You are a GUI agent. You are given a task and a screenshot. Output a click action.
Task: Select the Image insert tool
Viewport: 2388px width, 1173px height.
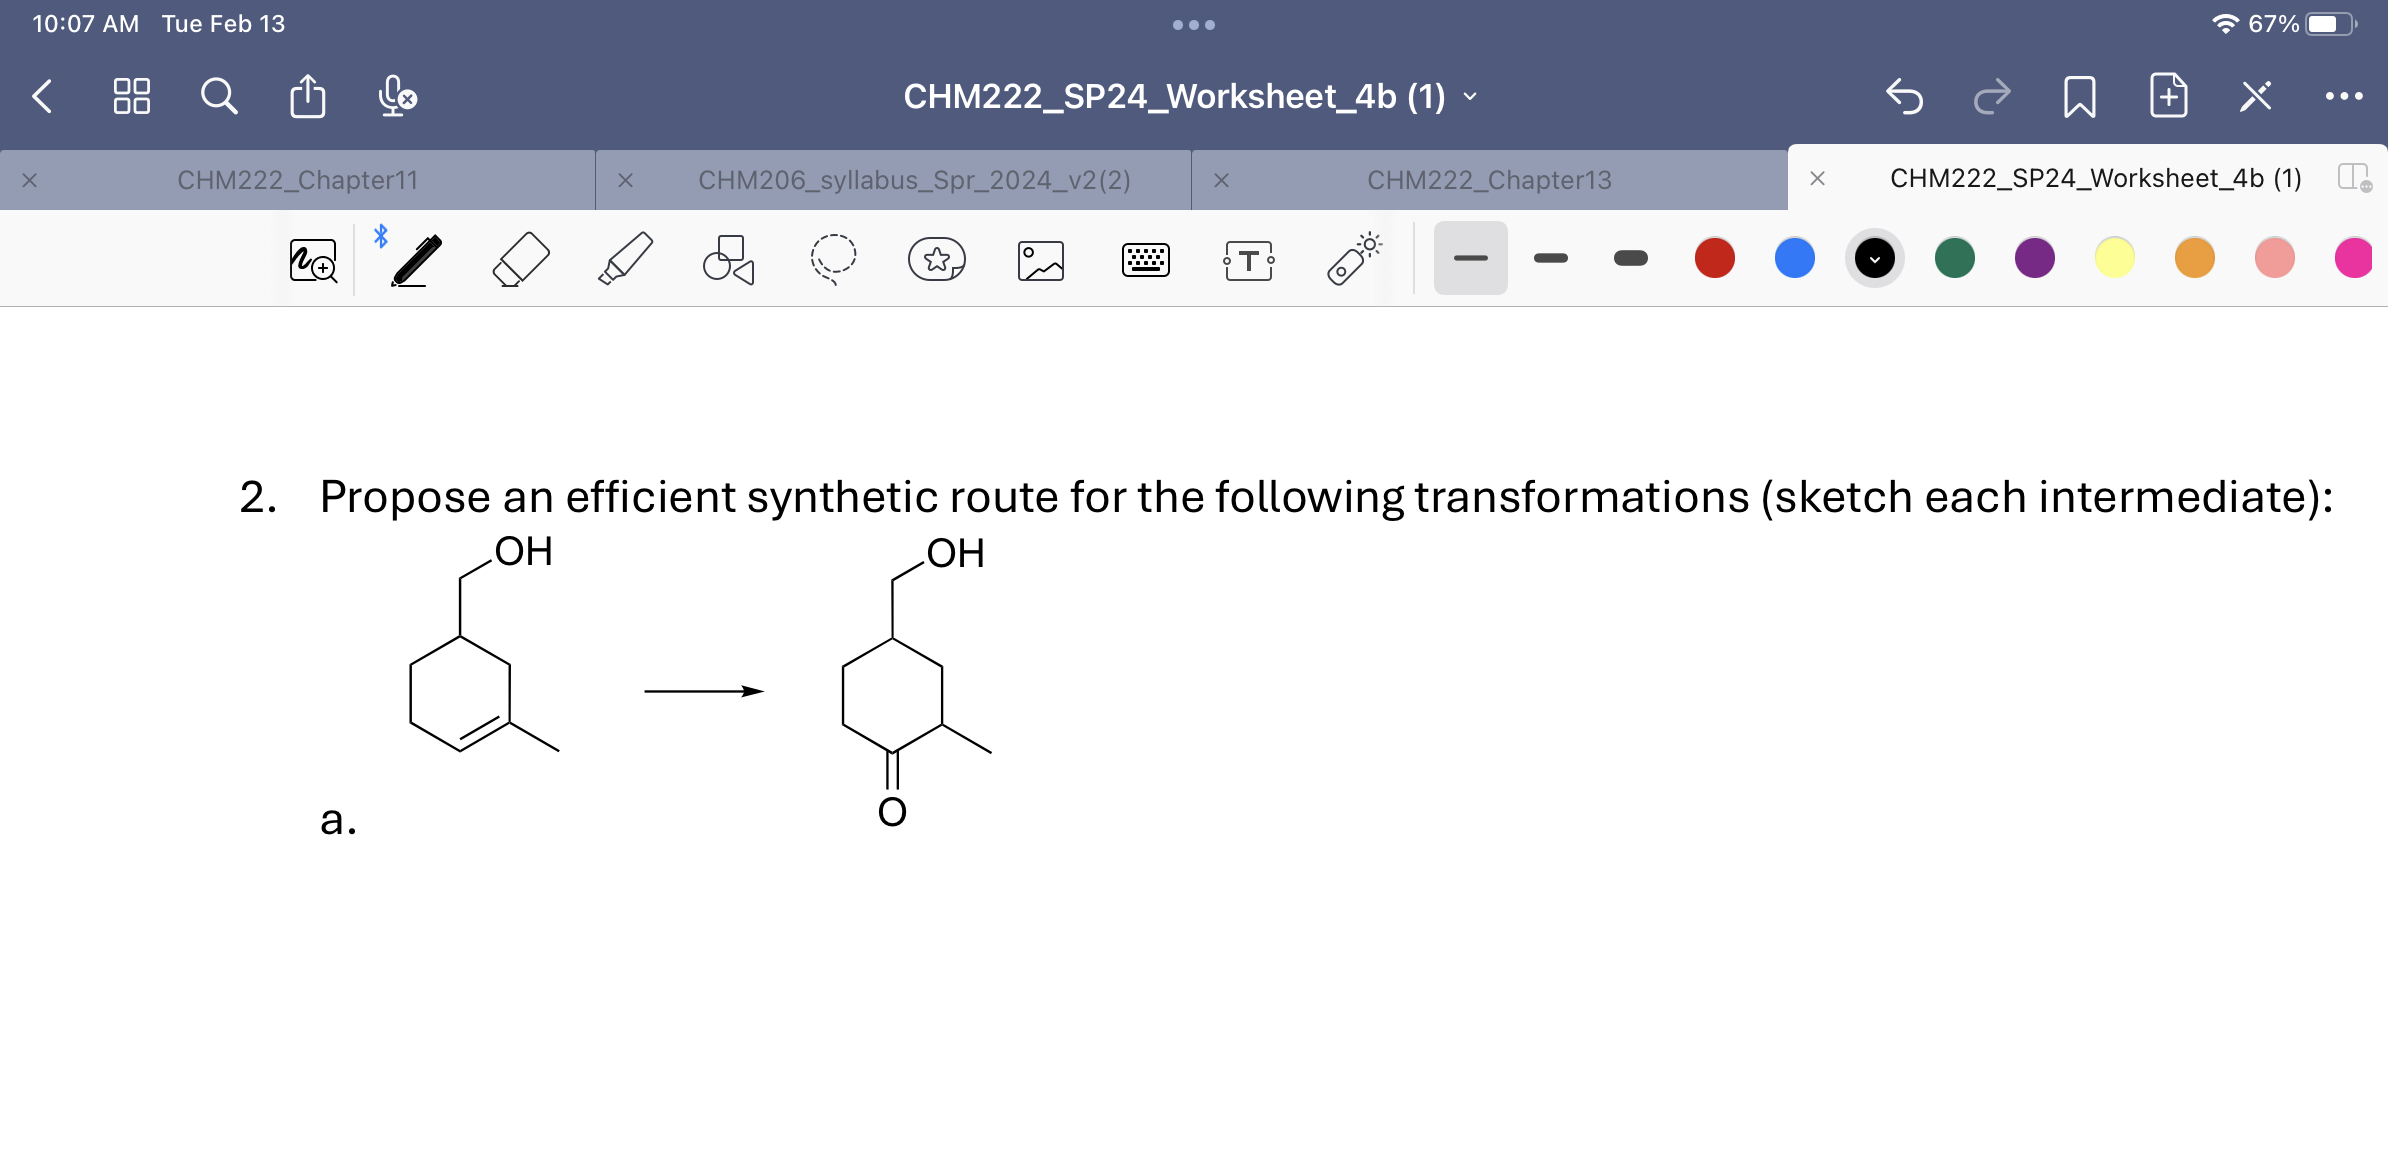[x=1041, y=260]
